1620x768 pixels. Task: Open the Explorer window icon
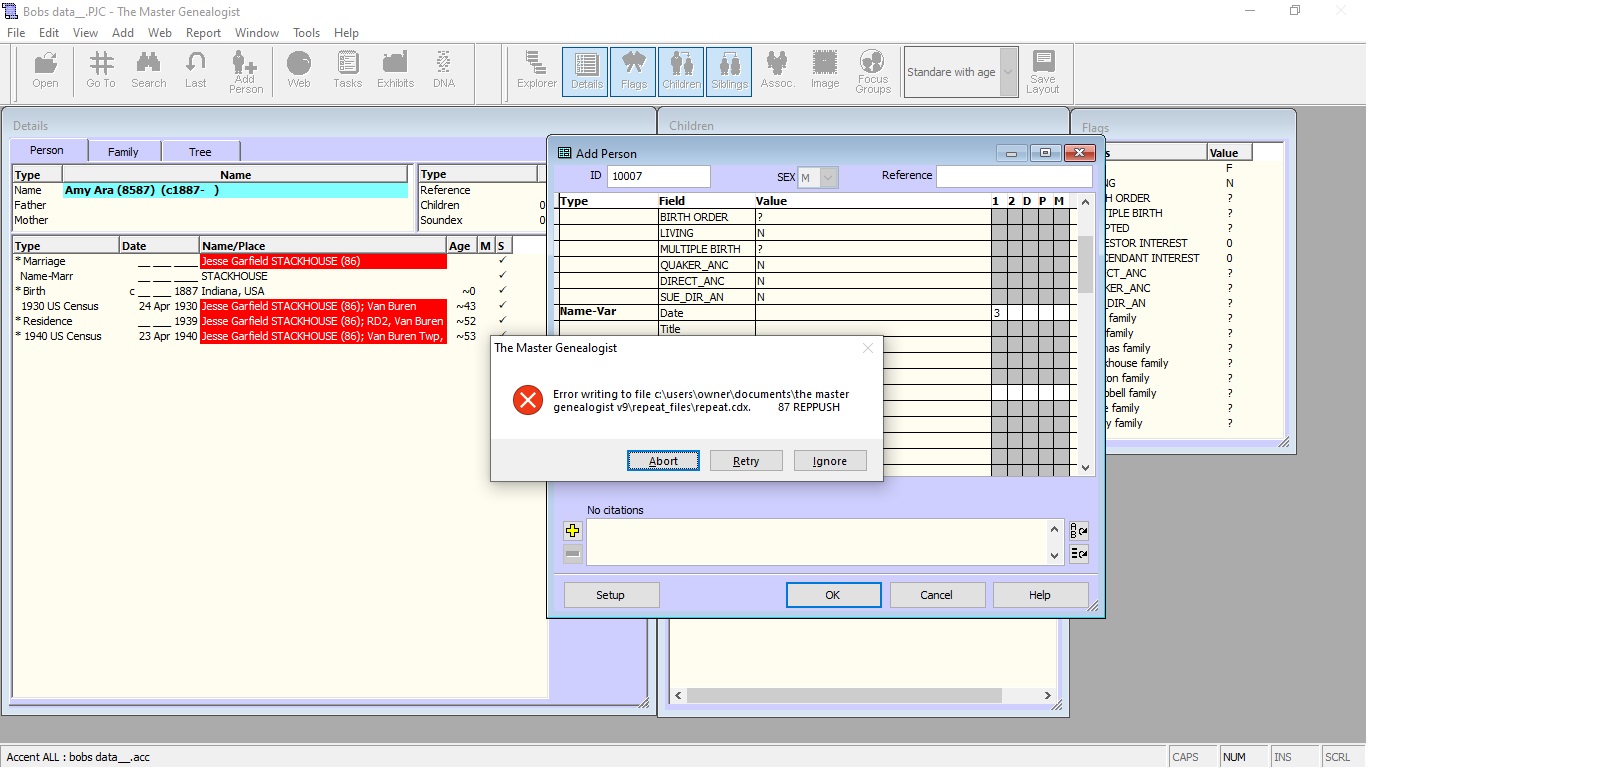coord(536,71)
